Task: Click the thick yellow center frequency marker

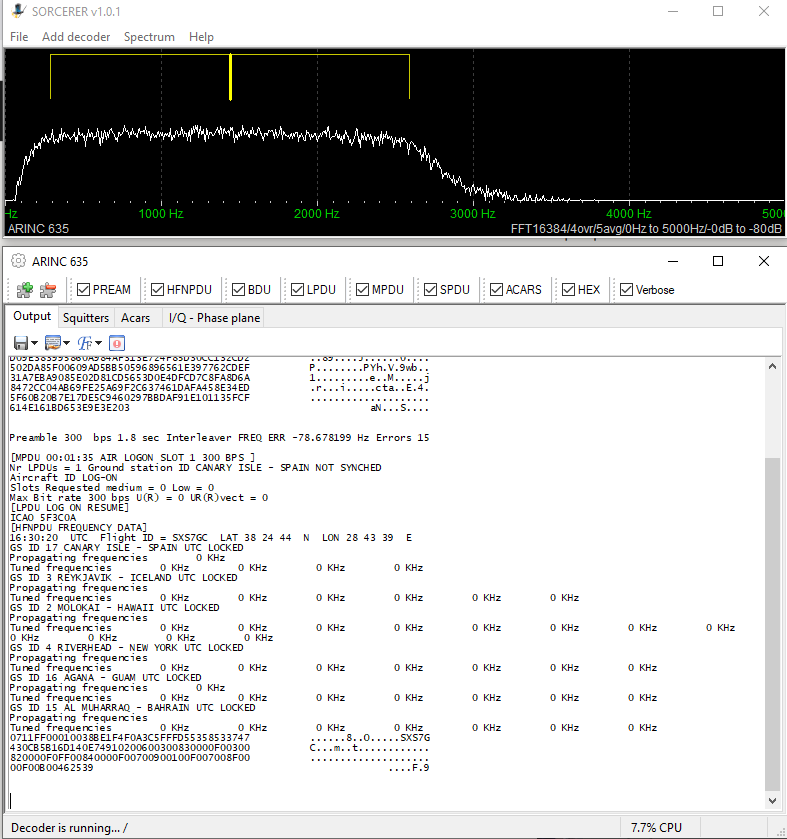Action: pos(231,77)
